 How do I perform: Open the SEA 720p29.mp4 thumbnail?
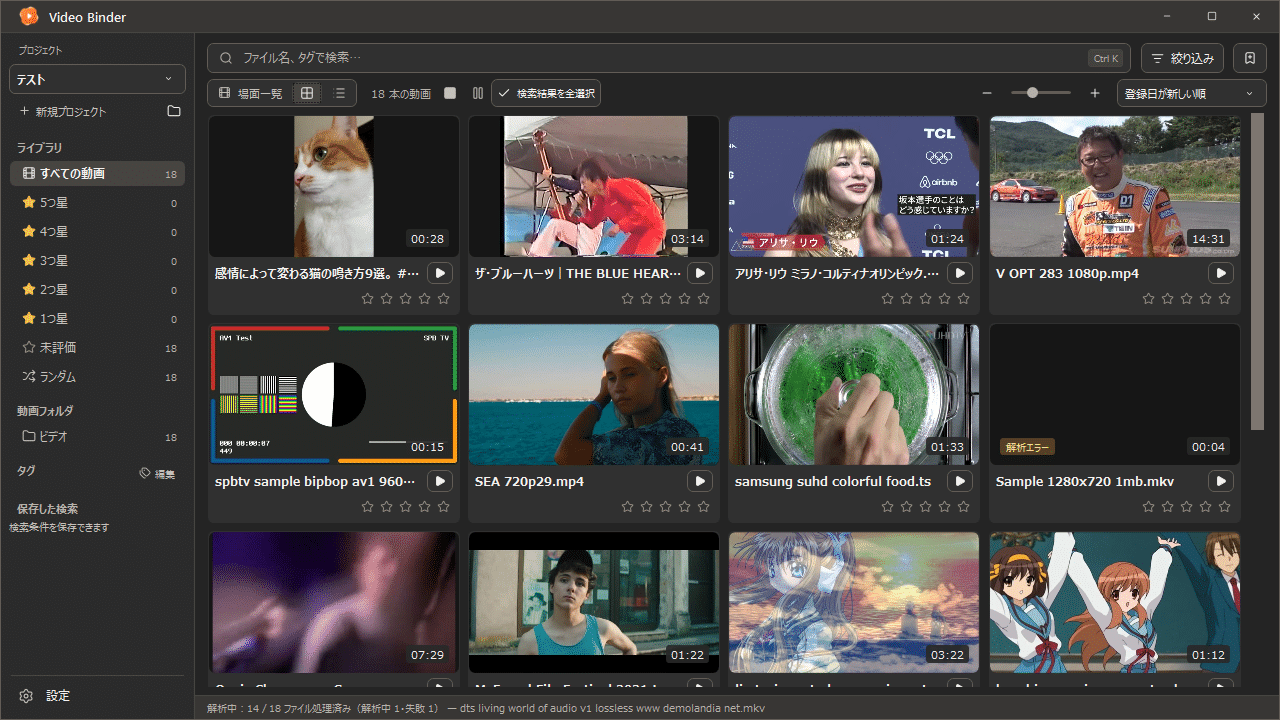point(594,394)
